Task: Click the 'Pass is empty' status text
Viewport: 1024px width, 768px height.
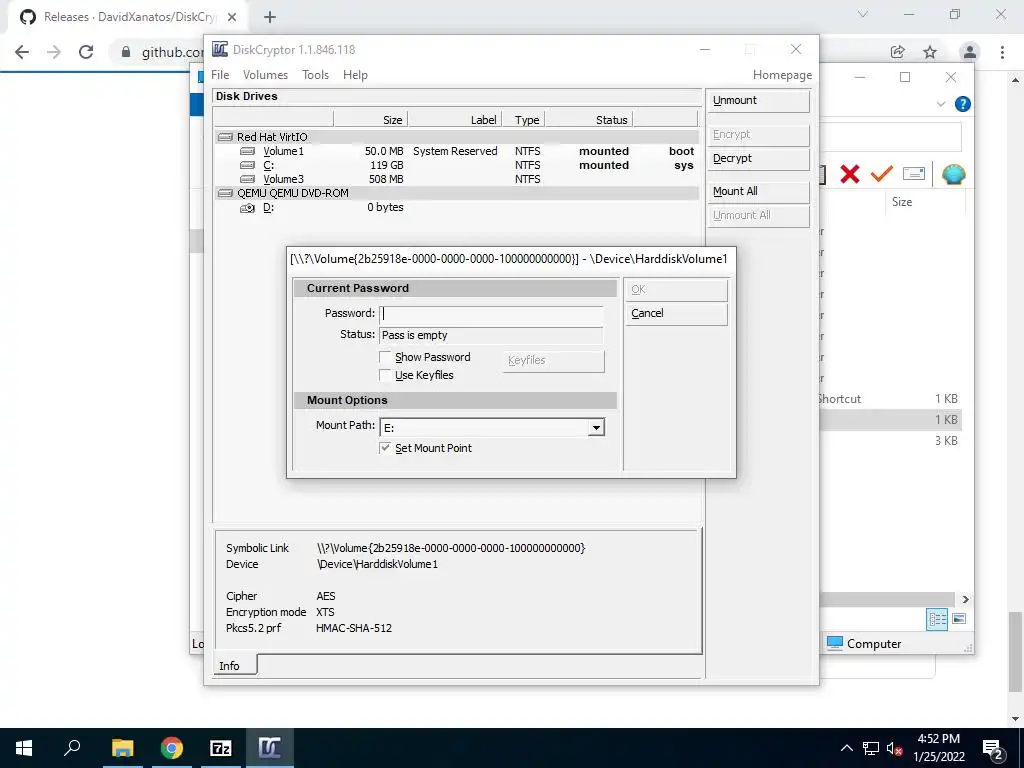Action: point(415,335)
